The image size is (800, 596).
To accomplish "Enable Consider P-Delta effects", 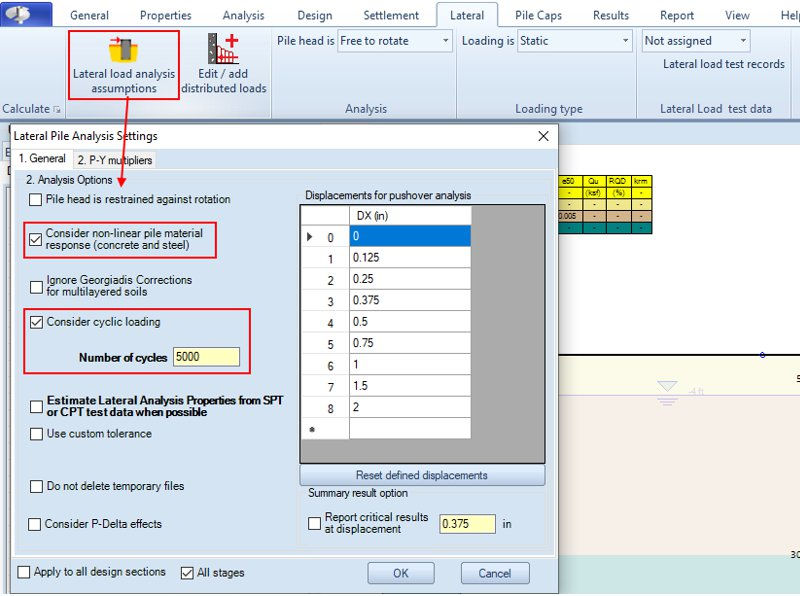I will [x=34, y=525].
